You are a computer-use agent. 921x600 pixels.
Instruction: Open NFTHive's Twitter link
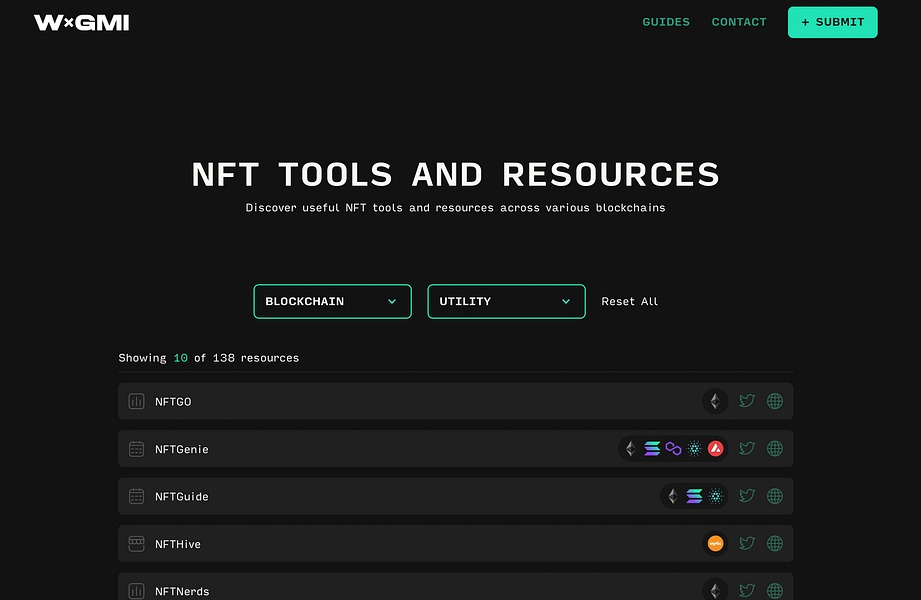(747, 543)
